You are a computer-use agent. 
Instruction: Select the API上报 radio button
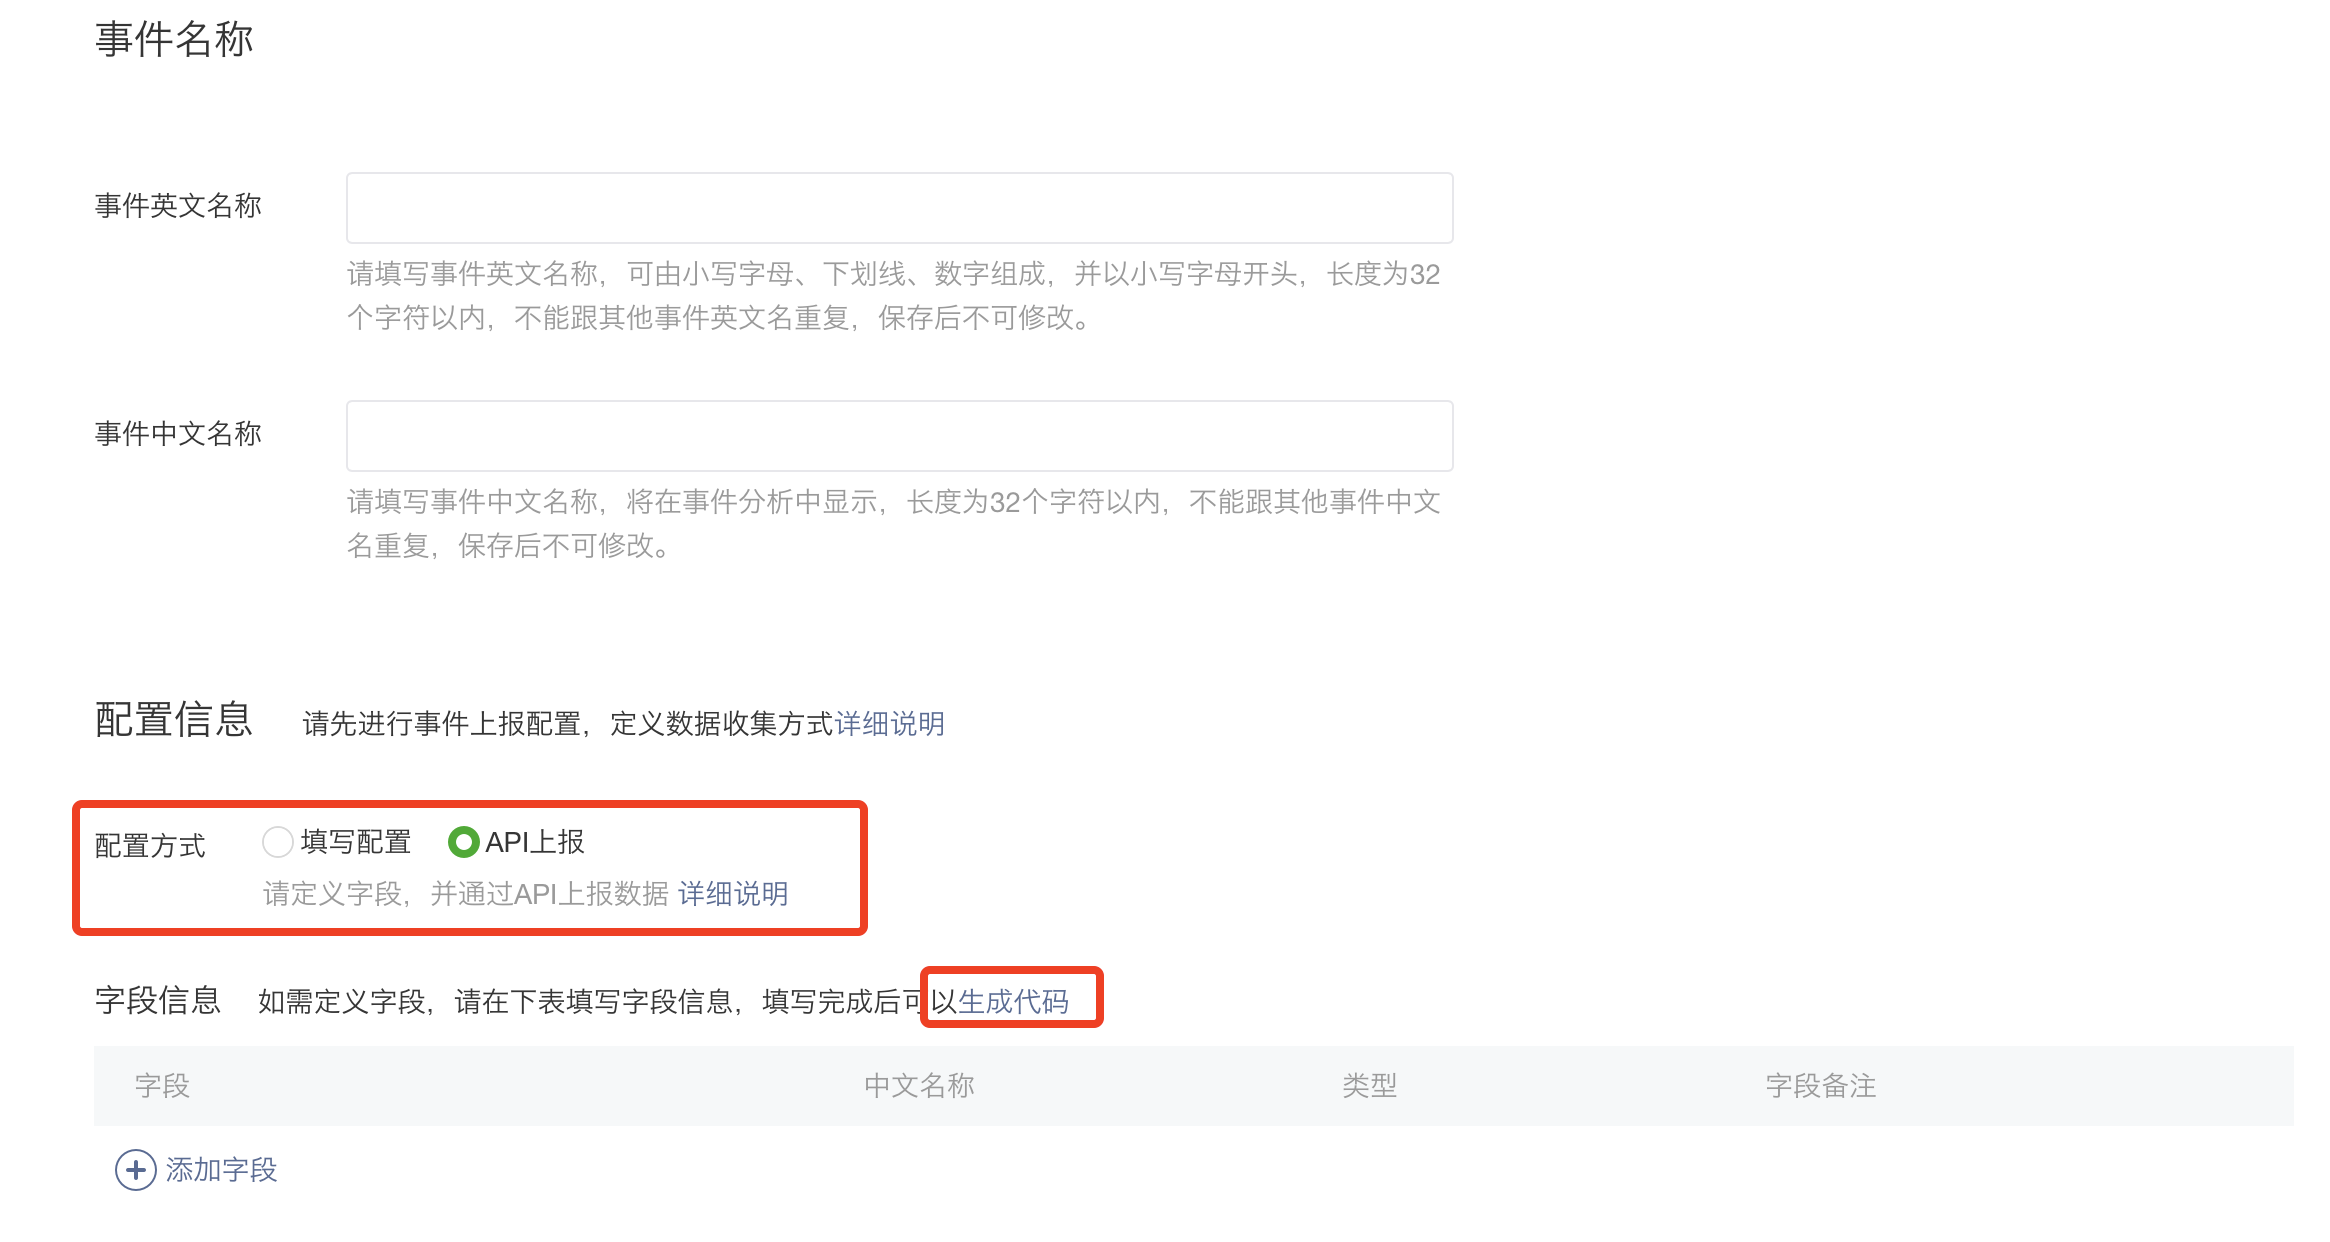(x=463, y=842)
